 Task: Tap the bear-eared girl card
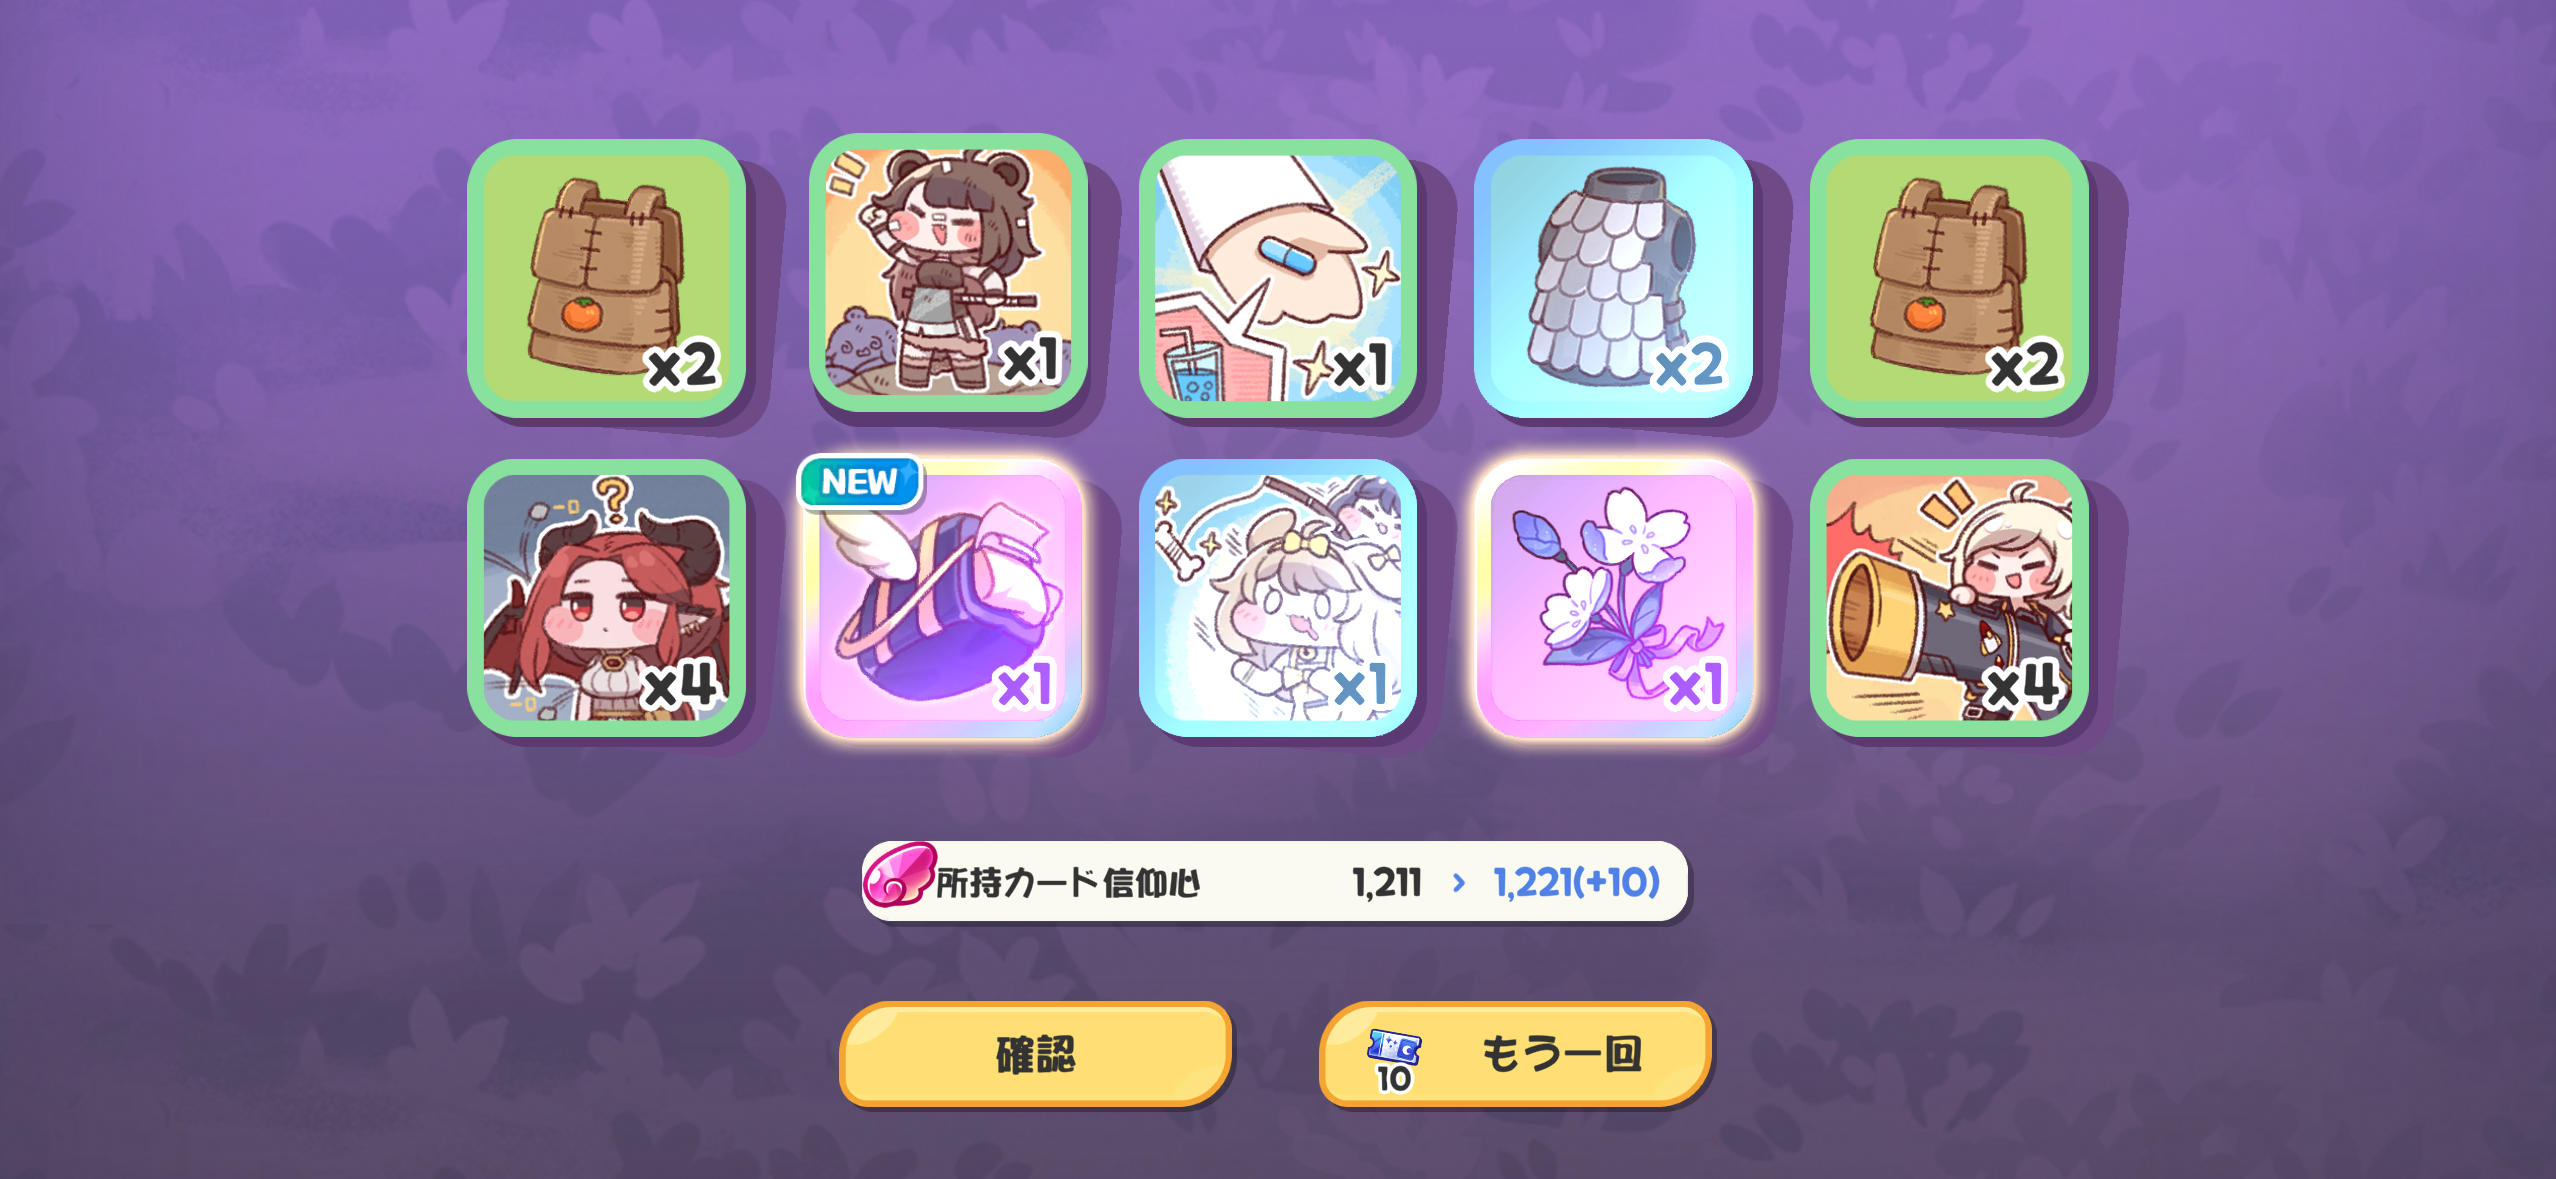(947, 273)
